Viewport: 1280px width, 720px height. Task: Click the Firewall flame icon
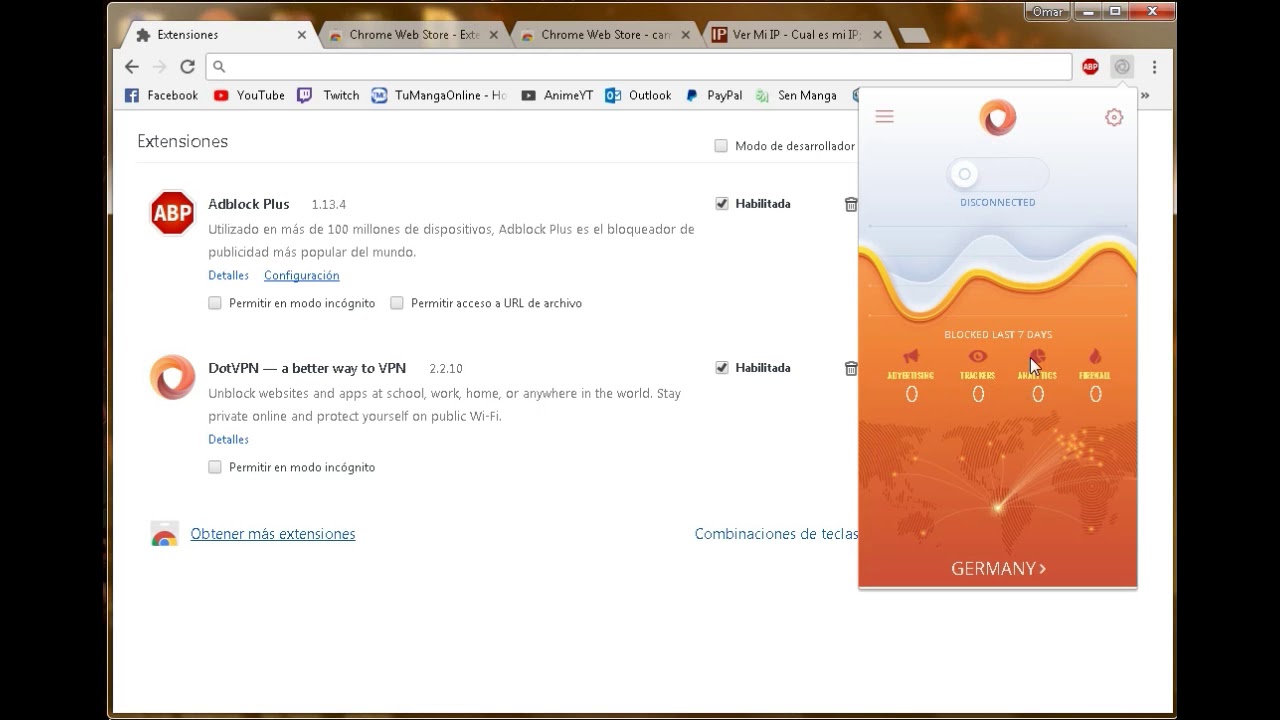point(1095,356)
